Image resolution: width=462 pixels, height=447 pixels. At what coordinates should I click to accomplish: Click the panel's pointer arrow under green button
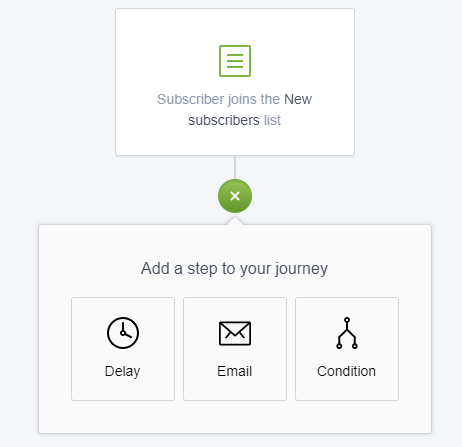[x=235, y=221]
